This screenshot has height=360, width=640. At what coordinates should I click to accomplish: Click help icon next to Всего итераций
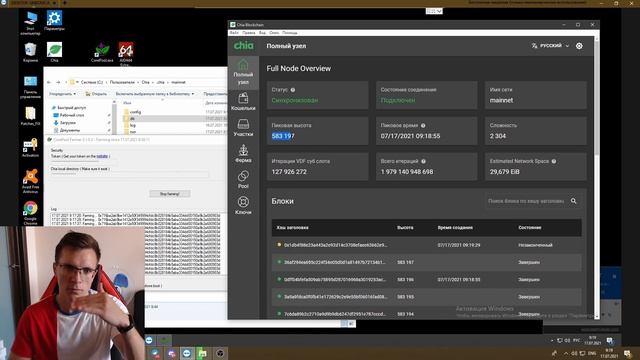(424, 161)
